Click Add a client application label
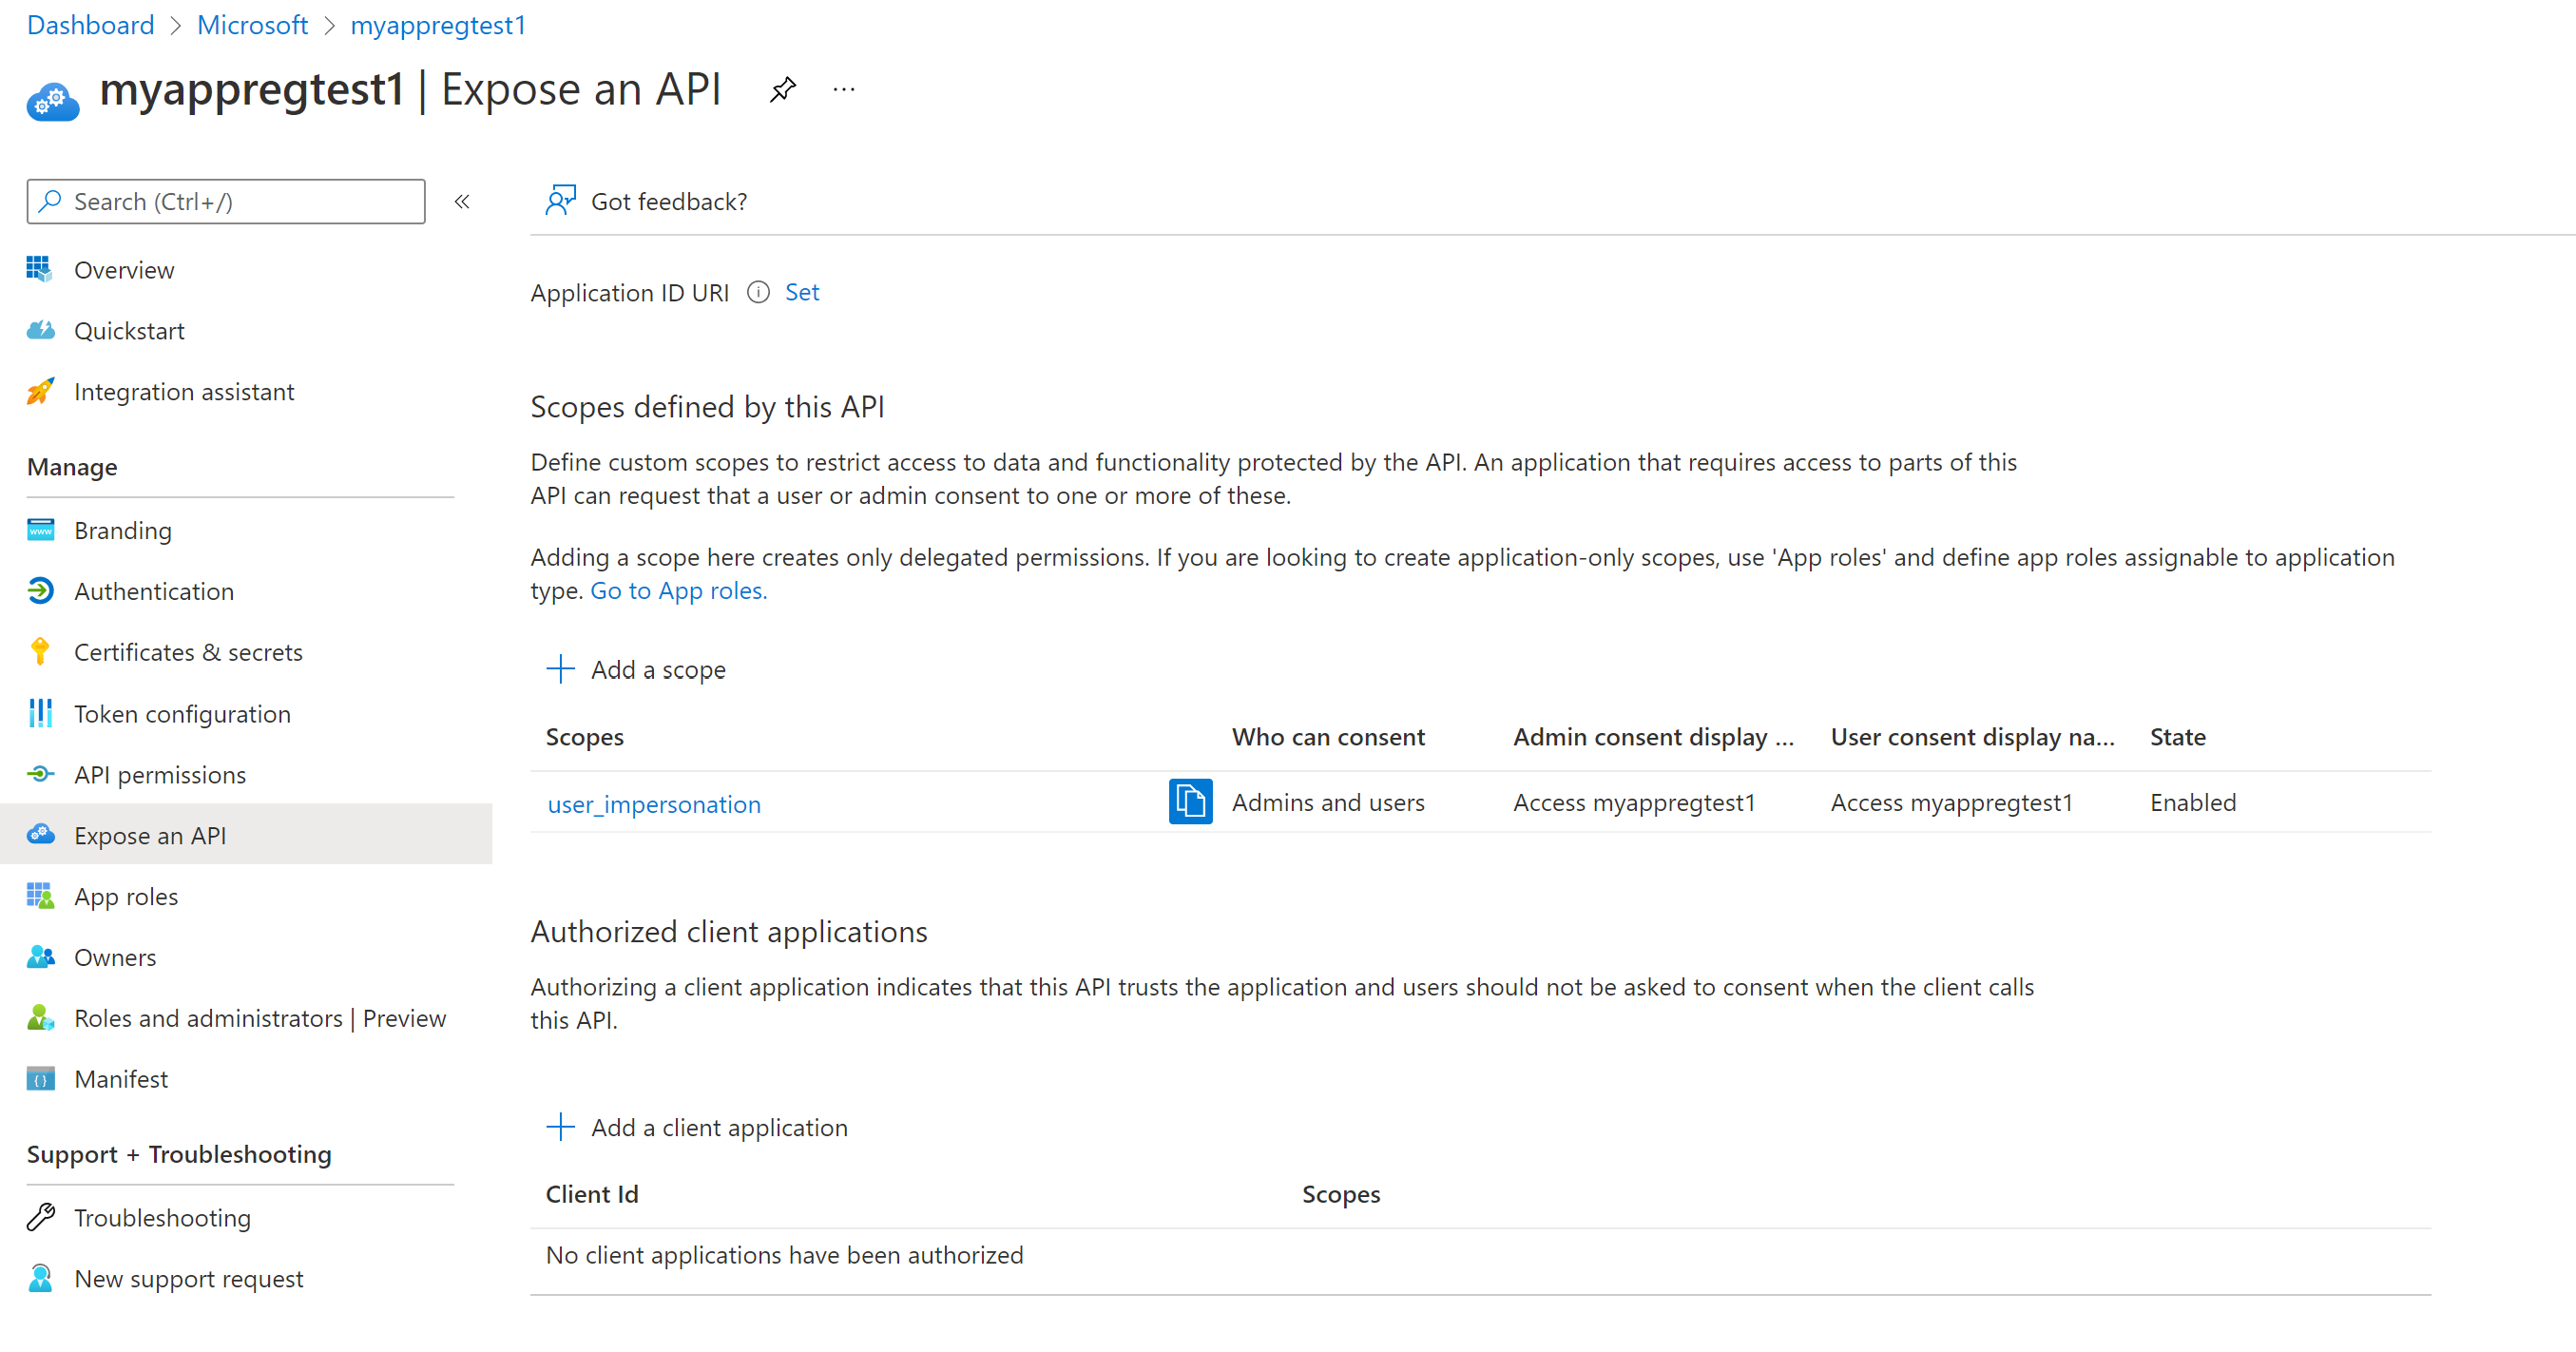 [x=719, y=1128]
